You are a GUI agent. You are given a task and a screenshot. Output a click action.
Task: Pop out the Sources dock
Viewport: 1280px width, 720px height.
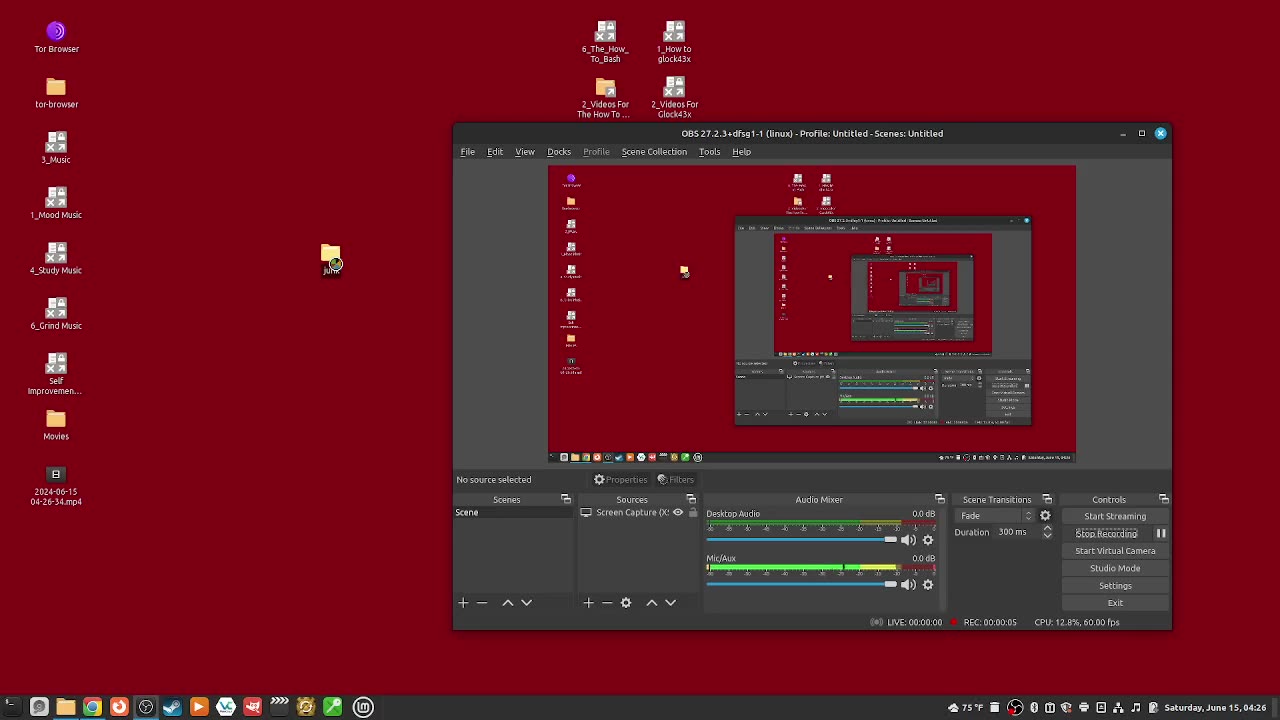click(x=691, y=500)
